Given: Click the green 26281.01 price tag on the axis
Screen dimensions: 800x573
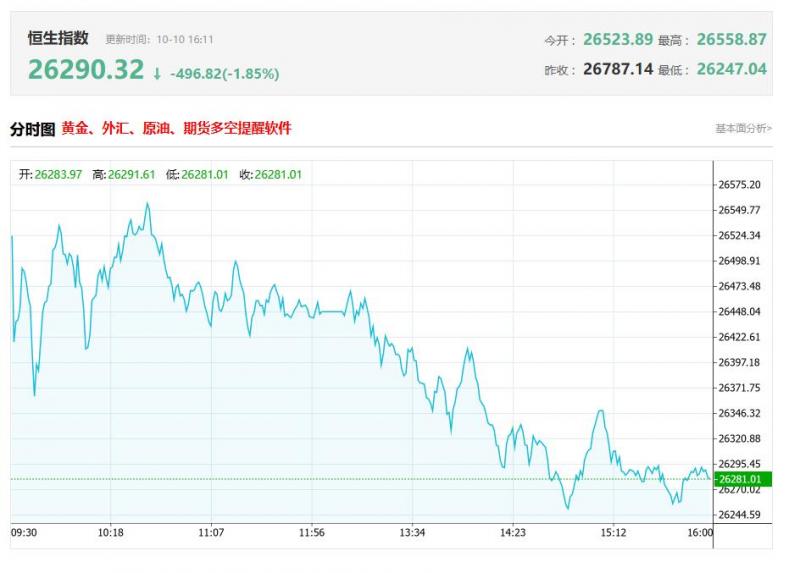Looking at the screenshot, I should coord(739,479).
